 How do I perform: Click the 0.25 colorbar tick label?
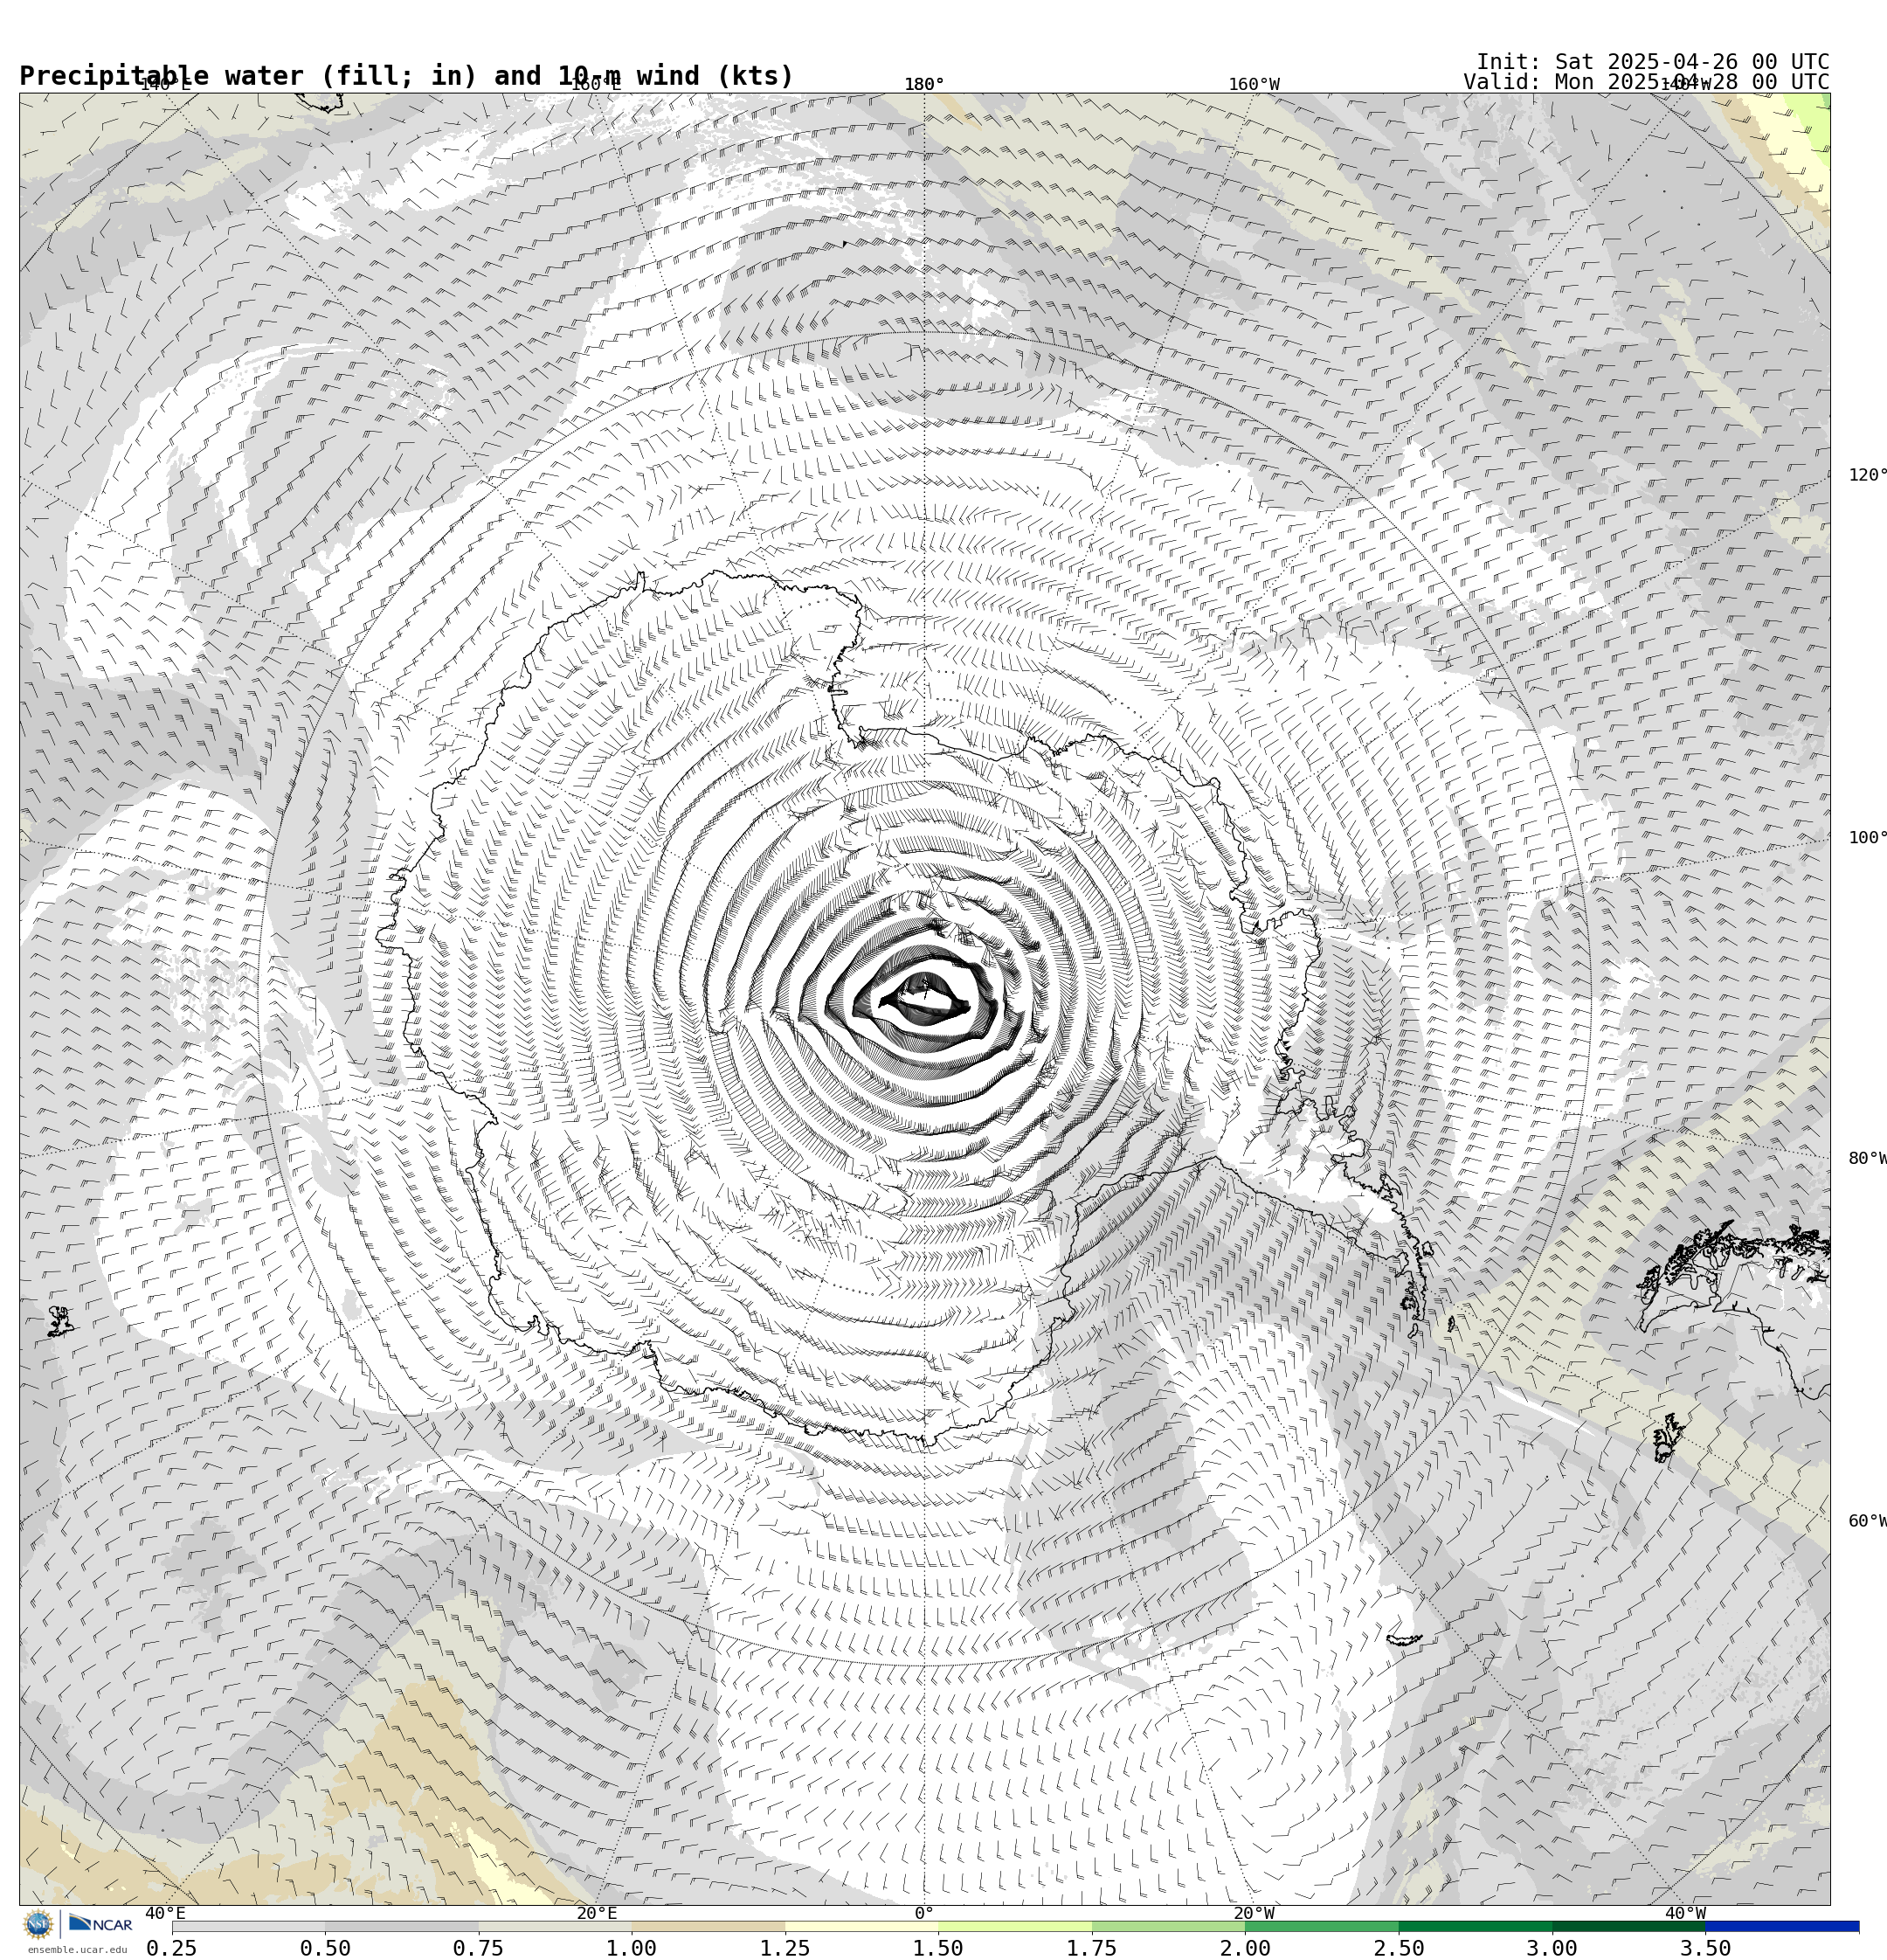click(x=172, y=1948)
